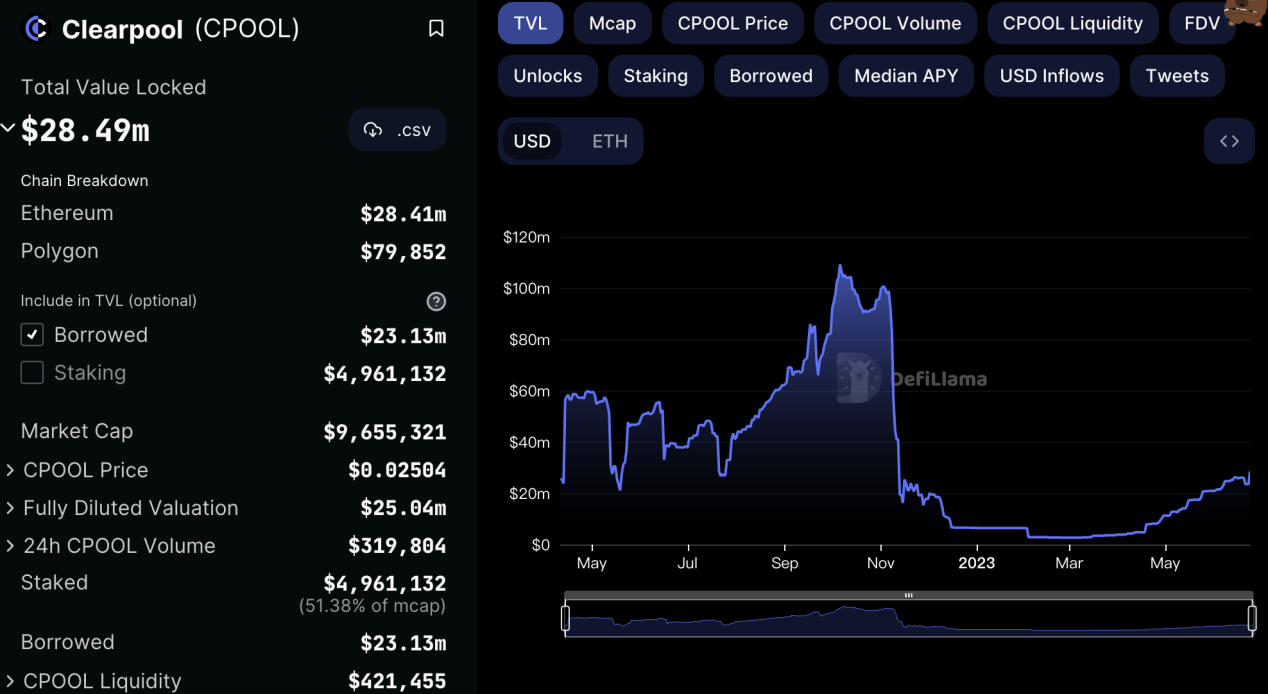Collapse the Total Value Locked breakdown

(9, 129)
